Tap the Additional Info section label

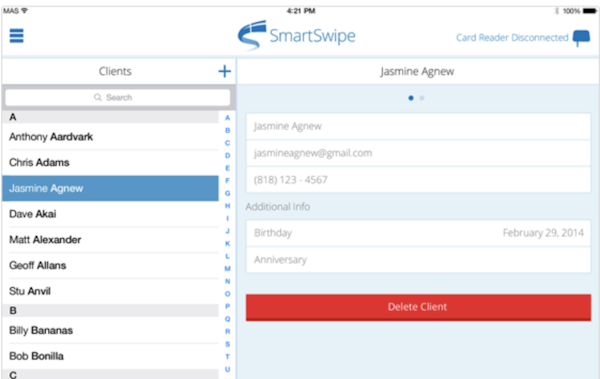pos(278,207)
